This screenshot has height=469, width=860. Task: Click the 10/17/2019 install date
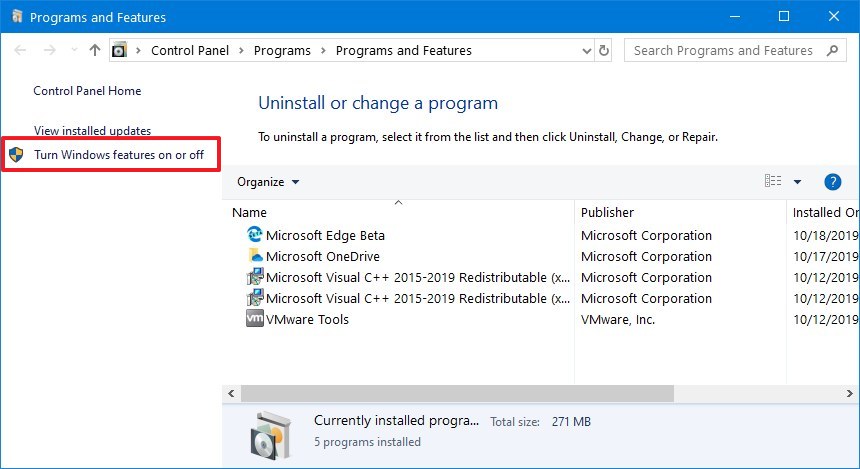coord(825,256)
